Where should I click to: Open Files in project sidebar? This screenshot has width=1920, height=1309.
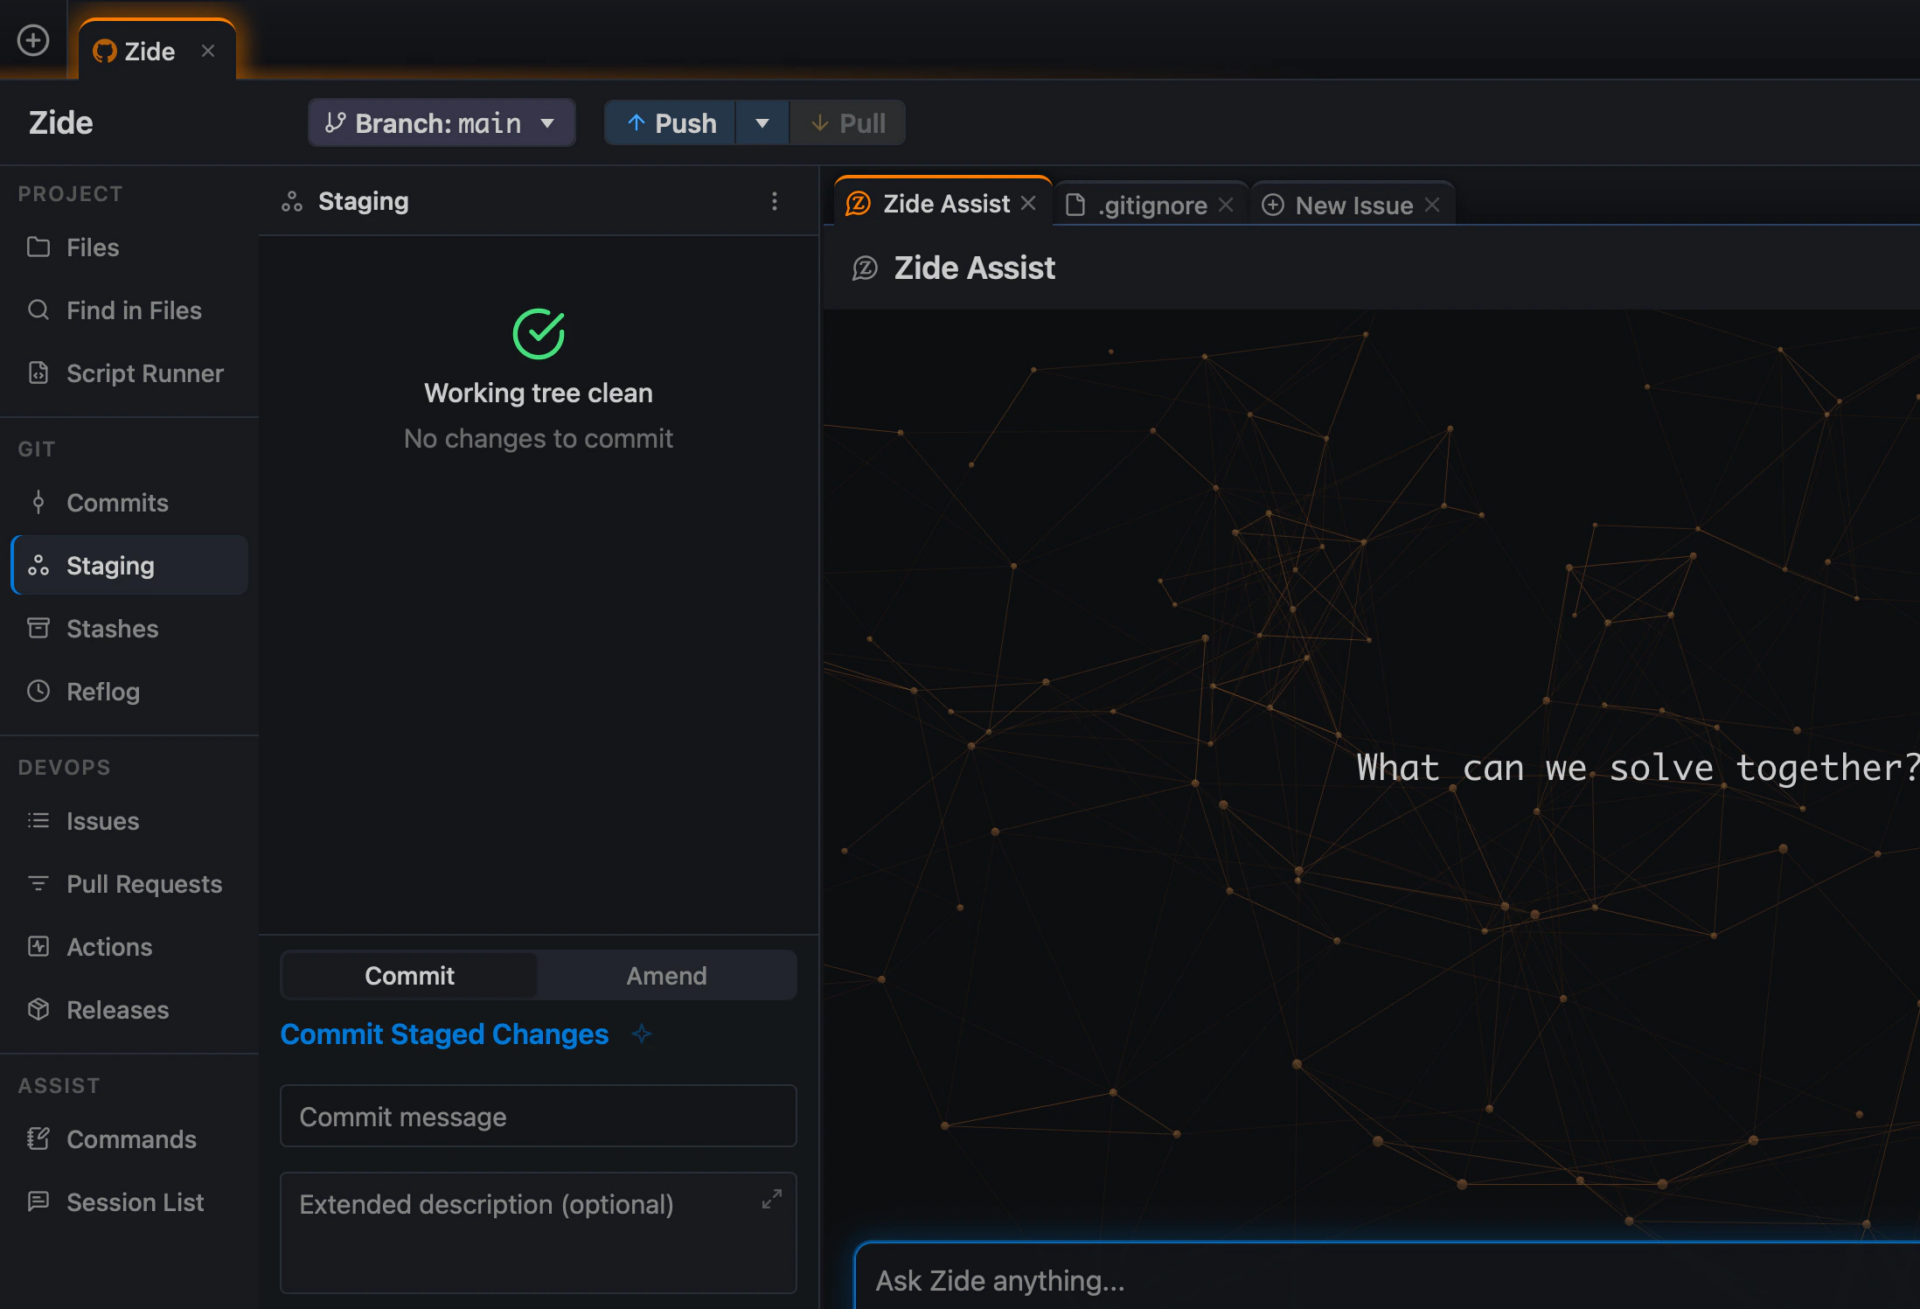click(129, 247)
